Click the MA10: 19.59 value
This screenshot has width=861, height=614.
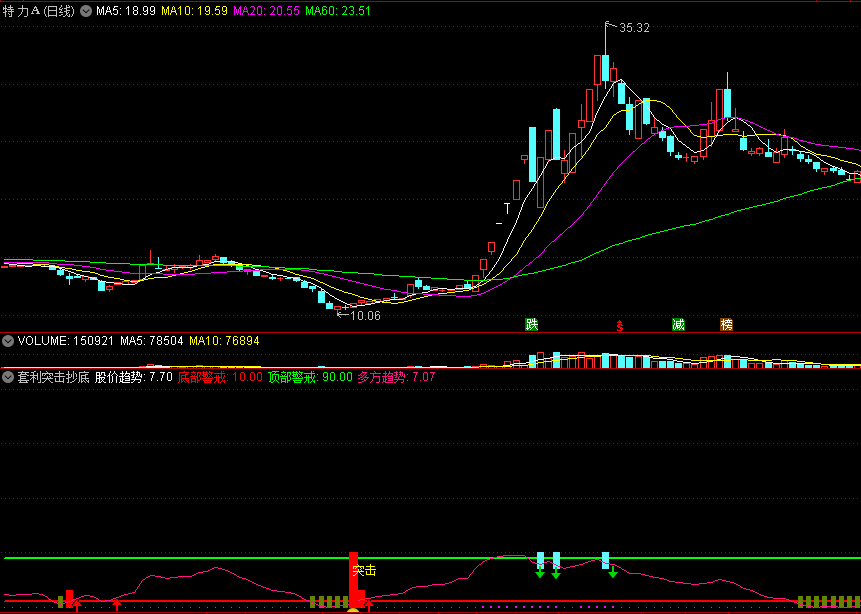[x=194, y=11]
